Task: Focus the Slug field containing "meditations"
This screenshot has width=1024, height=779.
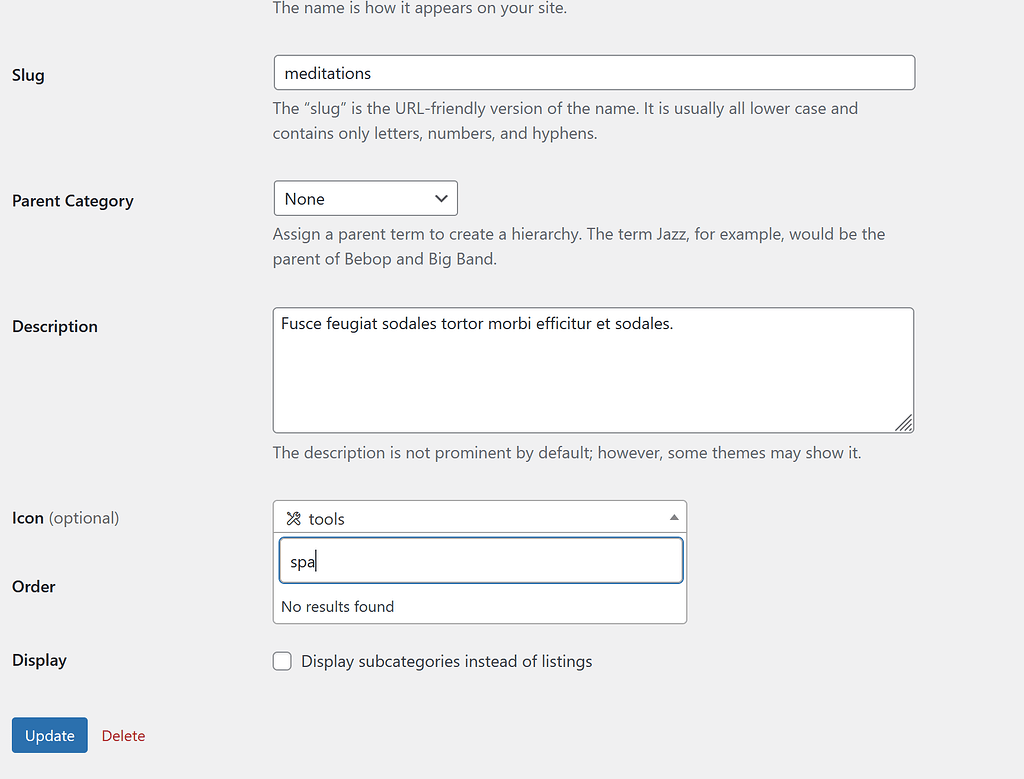Action: coord(594,73)
